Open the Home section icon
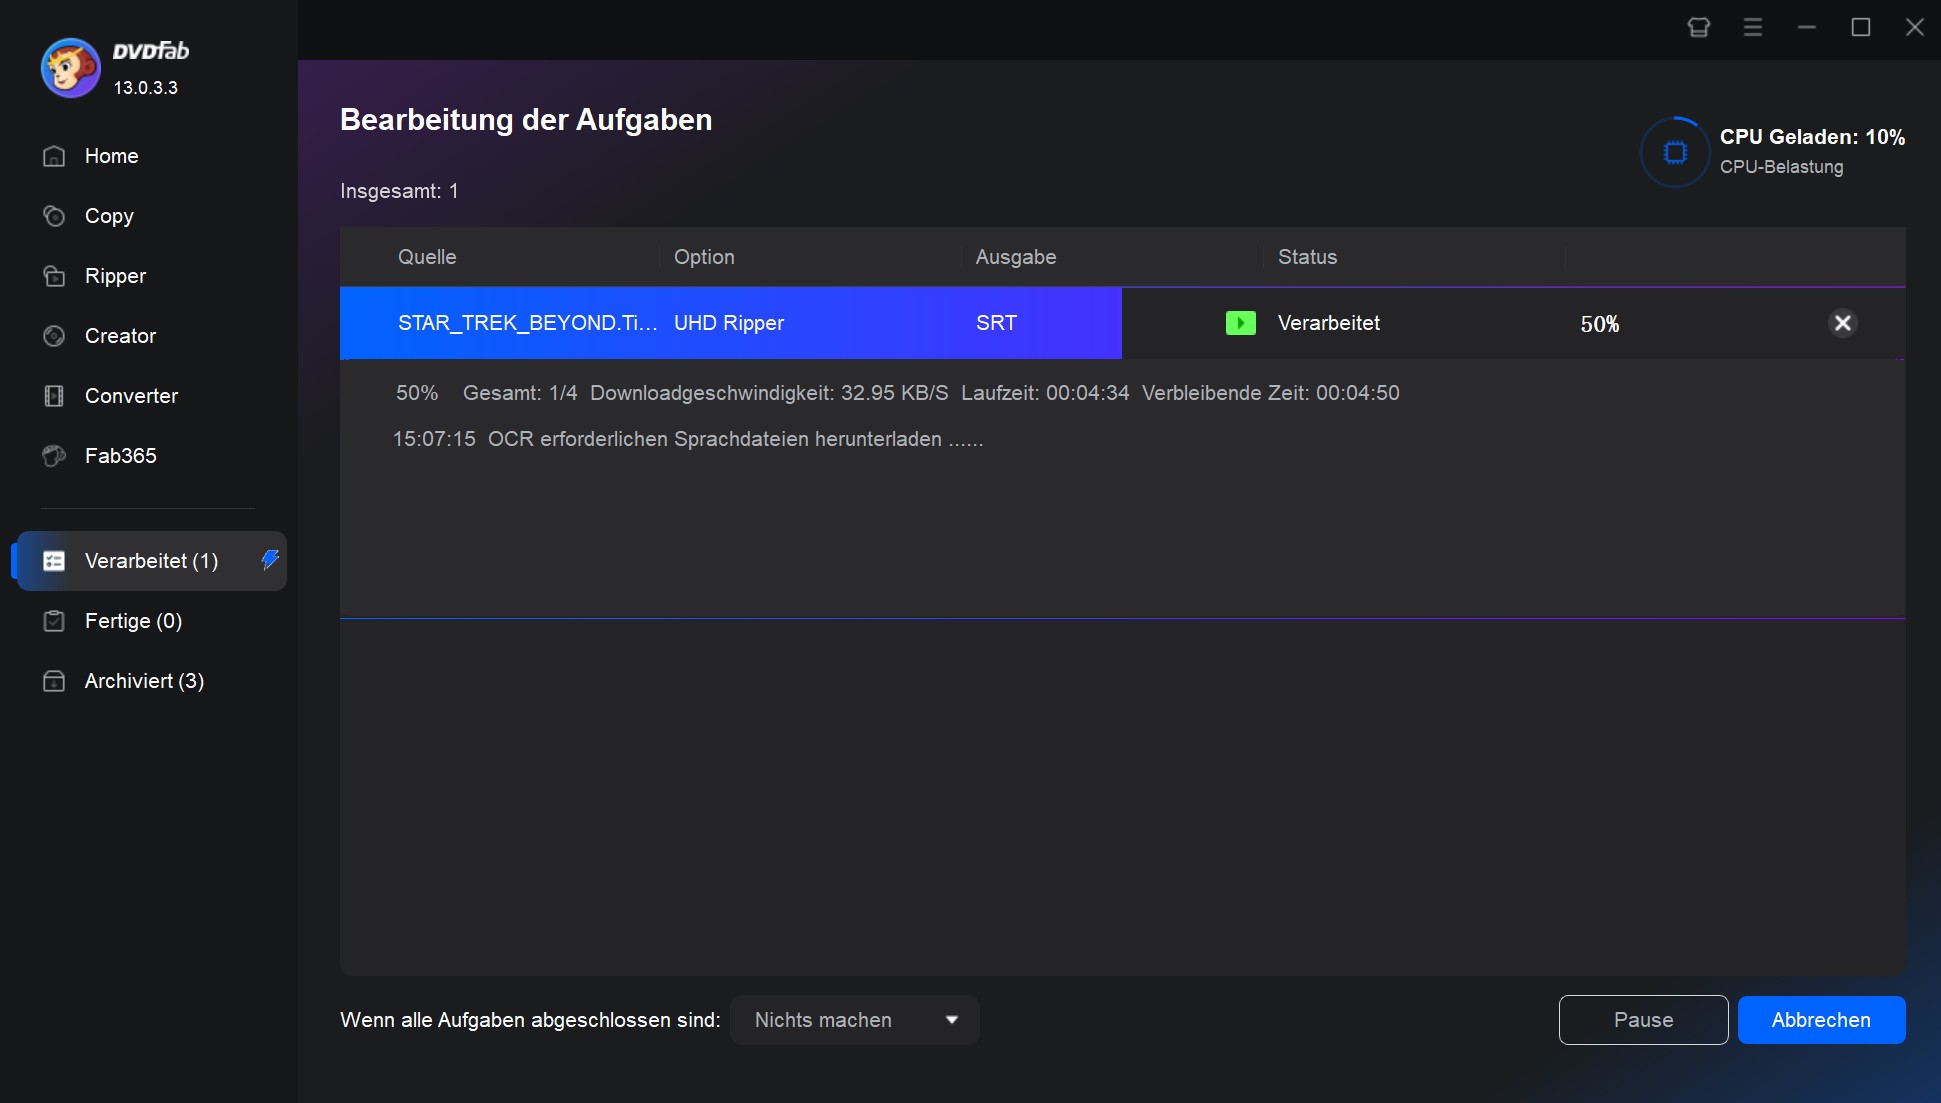The height and width of the screenshot is (1103, 1941). [x=54, y=156]
